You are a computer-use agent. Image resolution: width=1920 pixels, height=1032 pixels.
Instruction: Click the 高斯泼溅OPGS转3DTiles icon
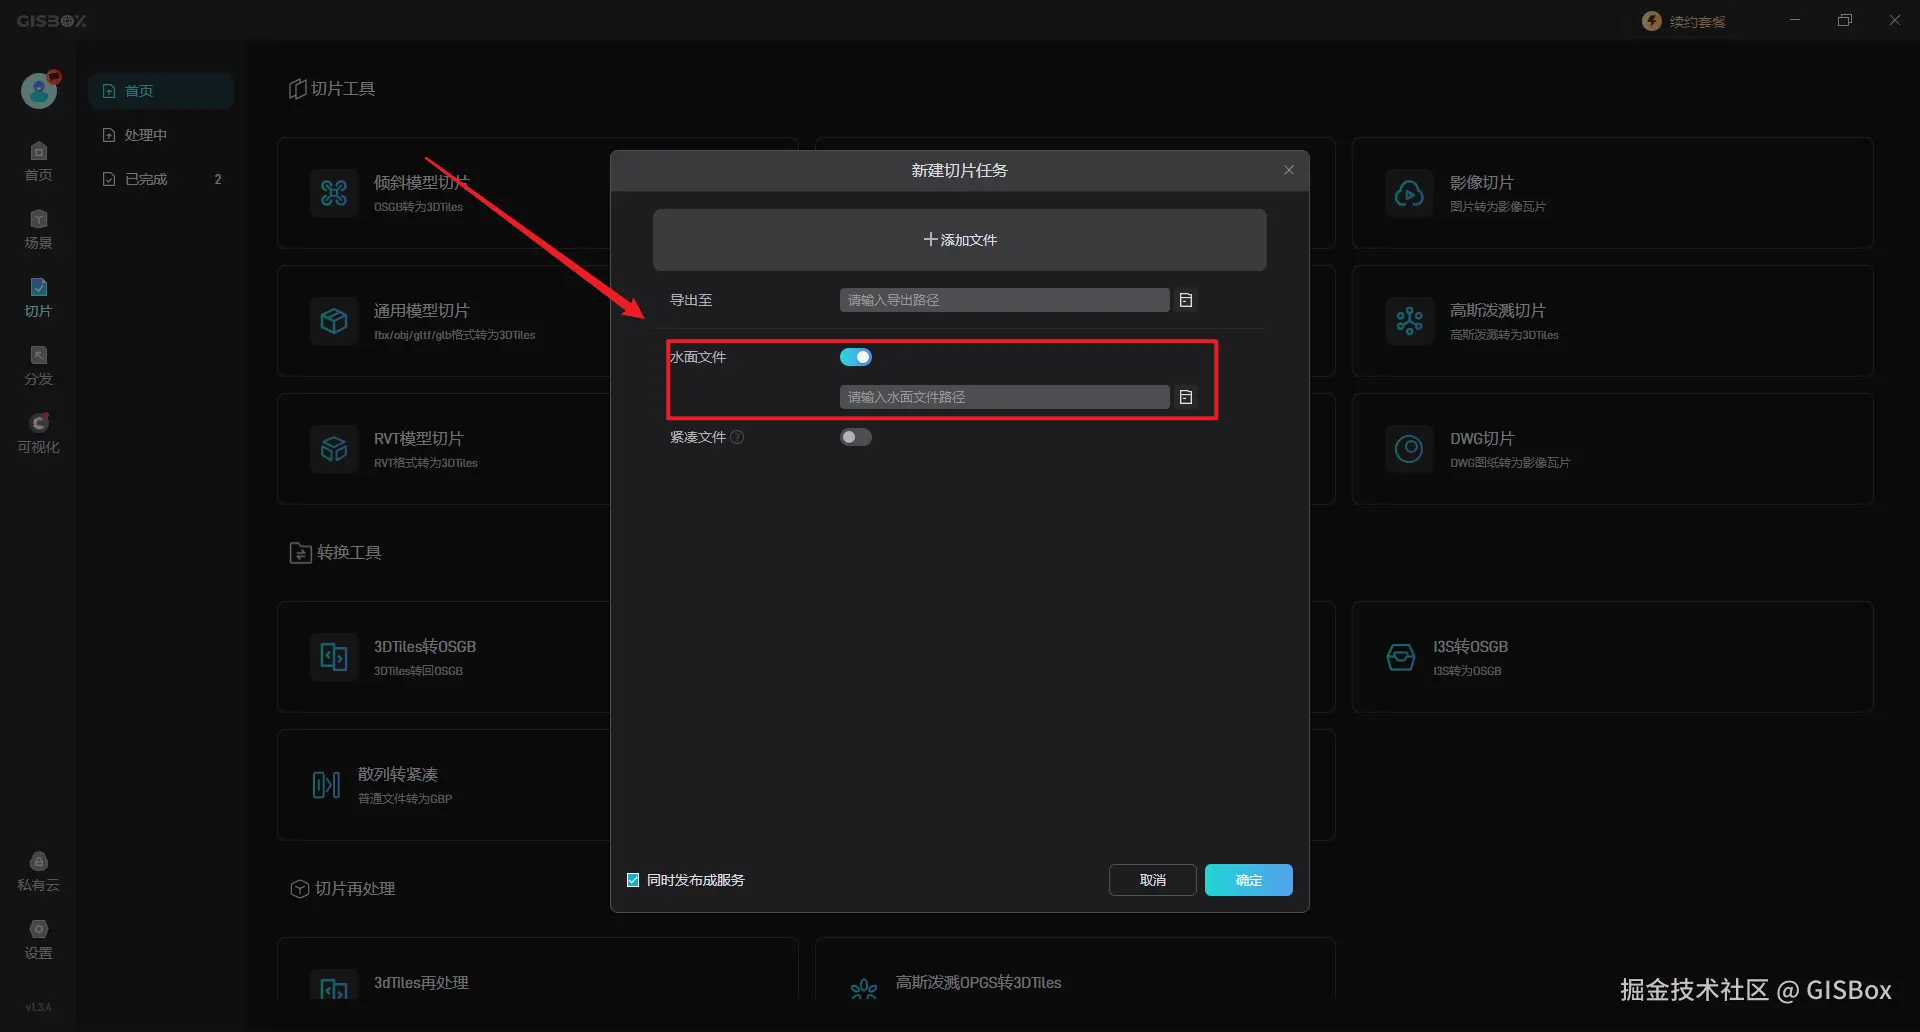pyautogui.click(x=864, y=989)
